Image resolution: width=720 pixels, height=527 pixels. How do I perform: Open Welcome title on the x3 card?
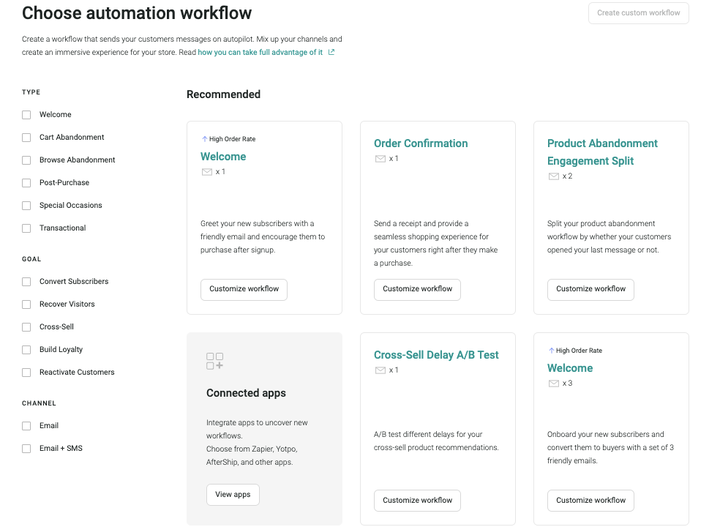(x=570, y=368)
